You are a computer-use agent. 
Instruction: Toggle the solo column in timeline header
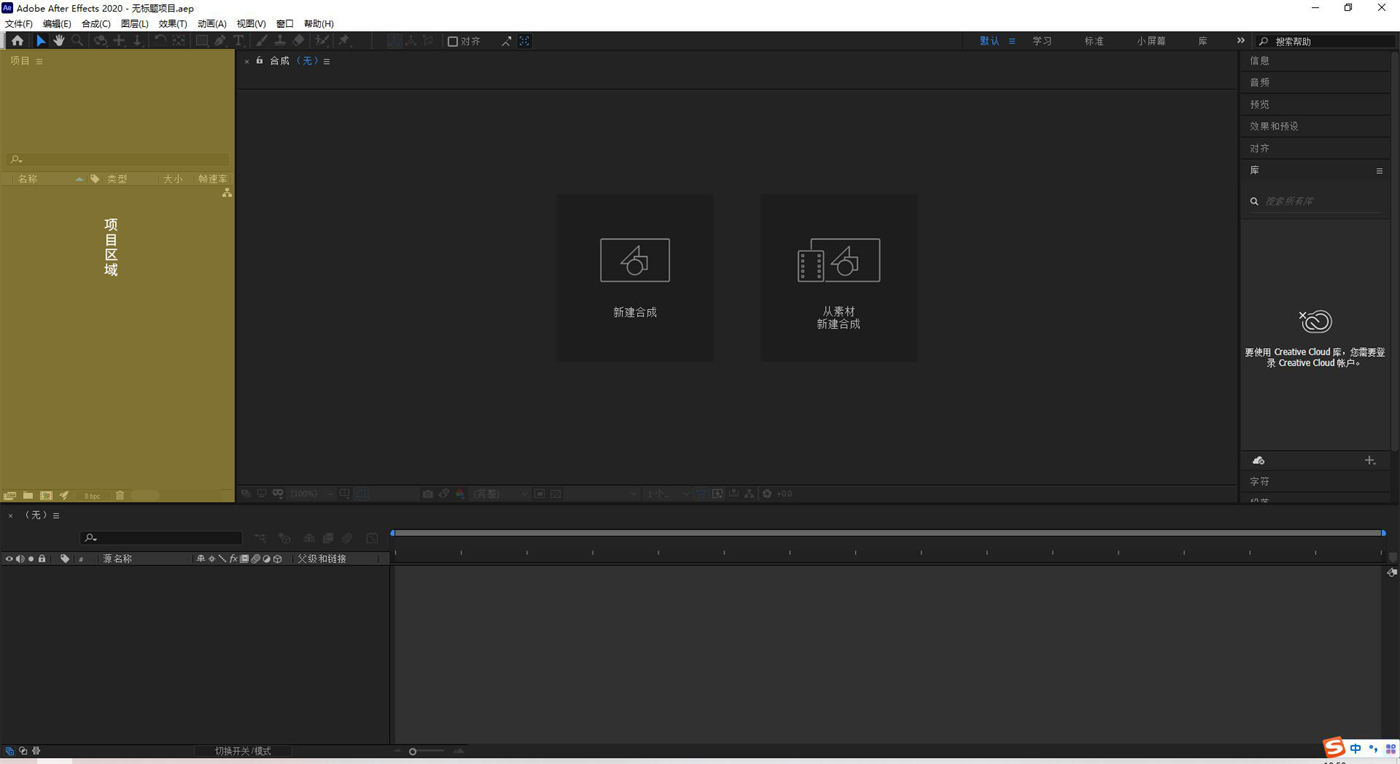point(31,559)
